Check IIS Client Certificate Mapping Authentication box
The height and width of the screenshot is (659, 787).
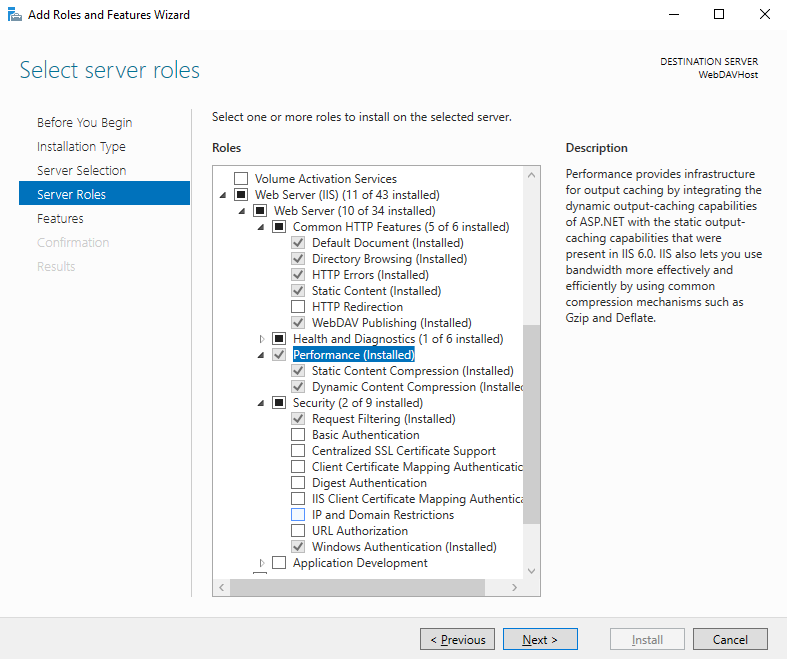298,499
